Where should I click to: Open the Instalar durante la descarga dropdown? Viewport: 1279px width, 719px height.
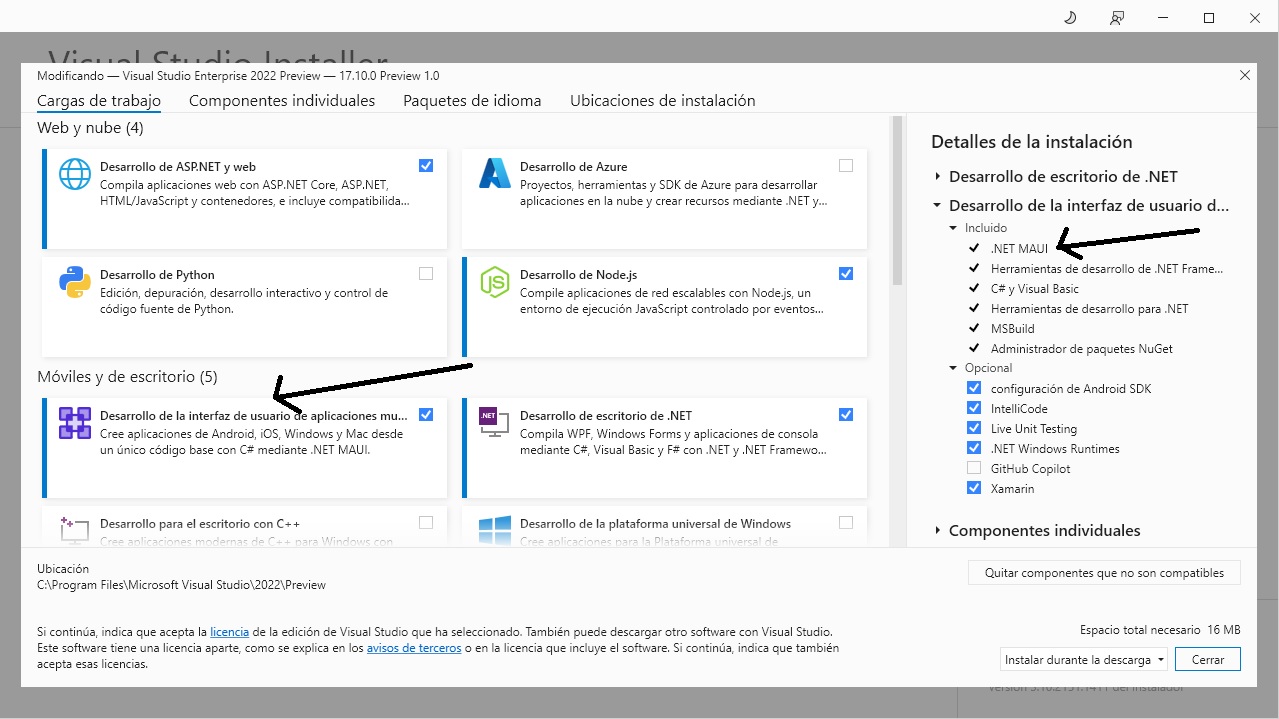click(x=1084, y=660)
